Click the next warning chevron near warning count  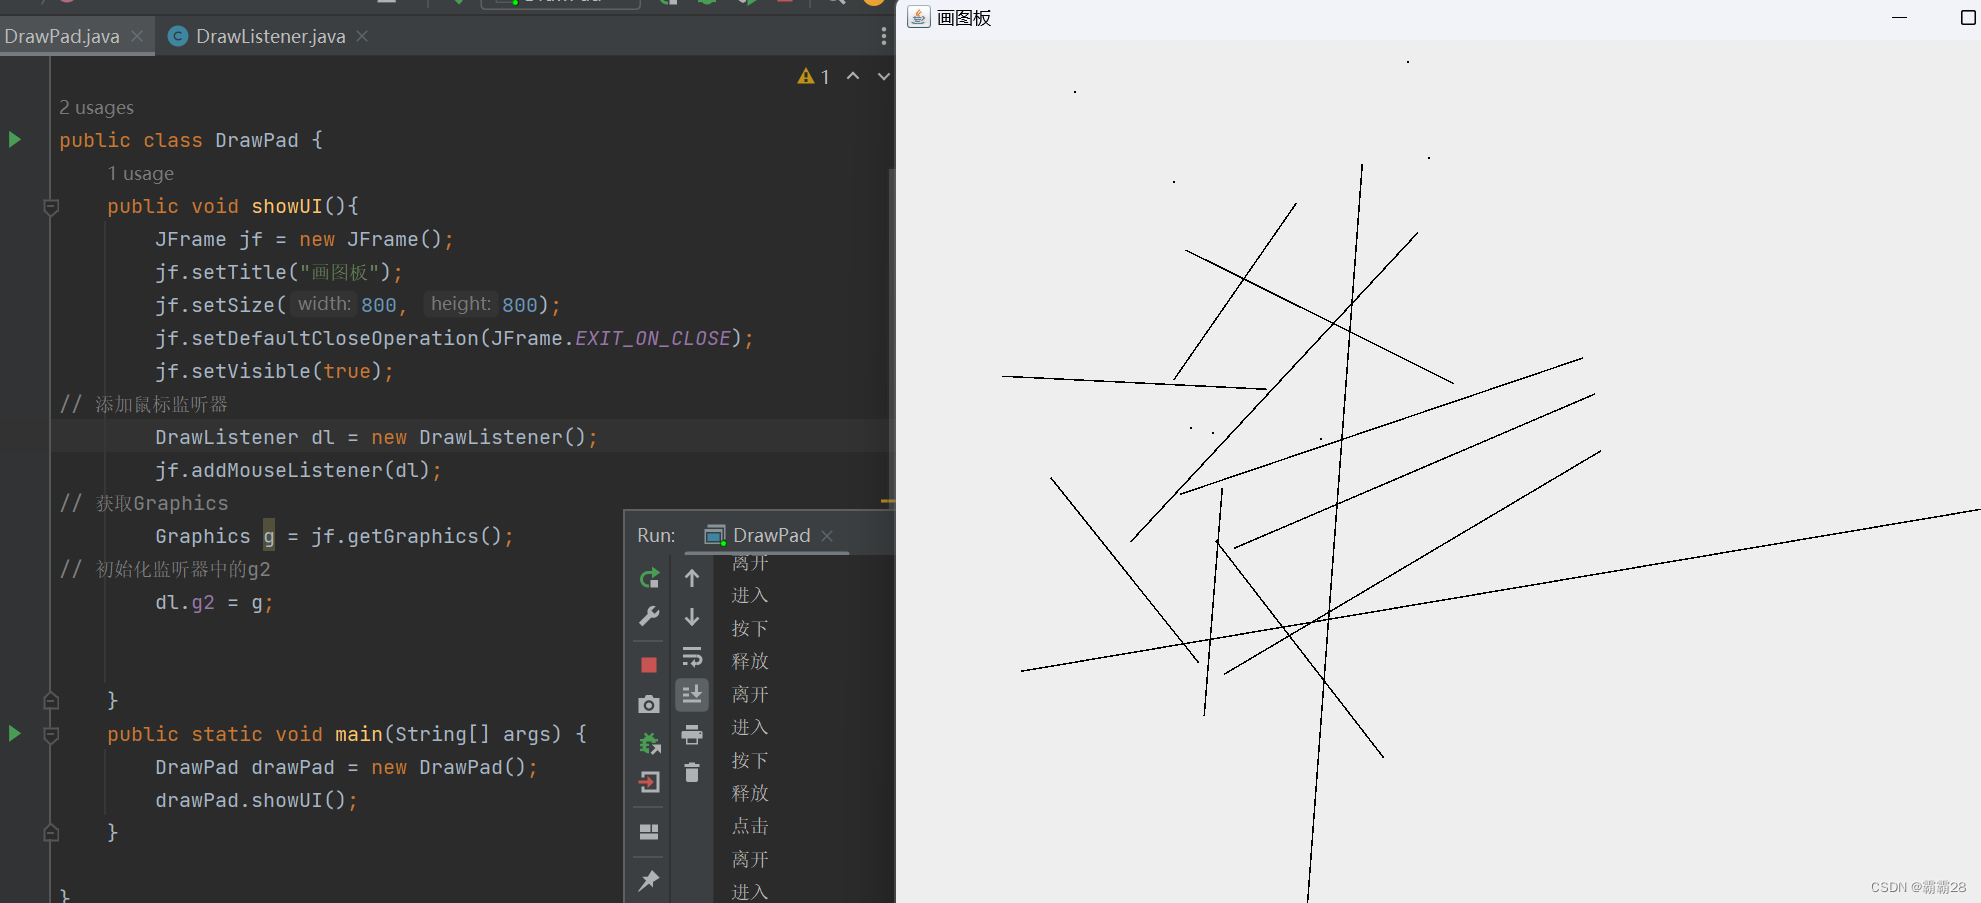click(x=883, y=76)
